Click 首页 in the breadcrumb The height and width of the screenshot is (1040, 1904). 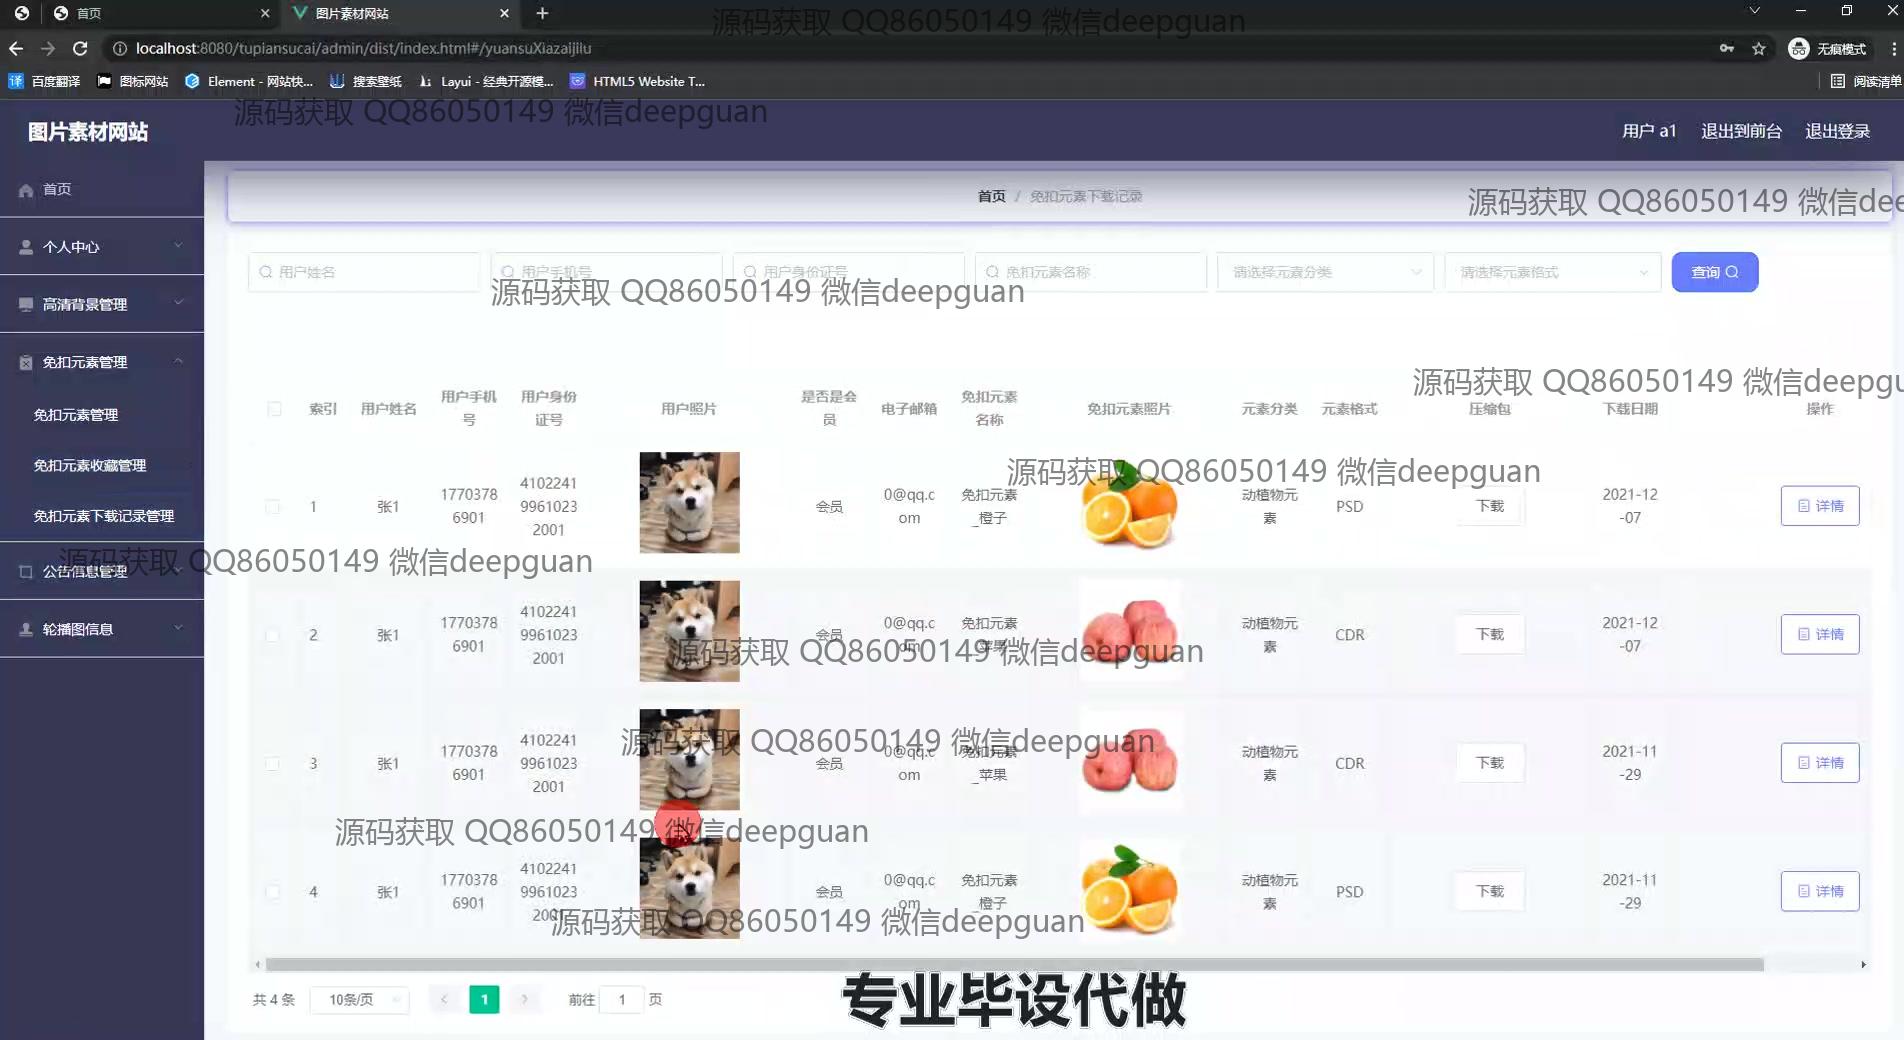[x=991, y=196]
